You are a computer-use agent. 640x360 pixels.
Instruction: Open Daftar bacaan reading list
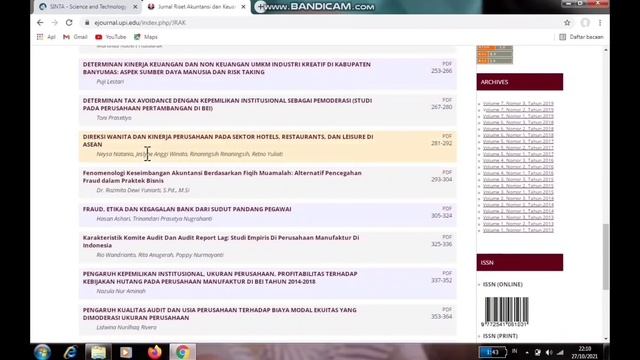(581, 37)
